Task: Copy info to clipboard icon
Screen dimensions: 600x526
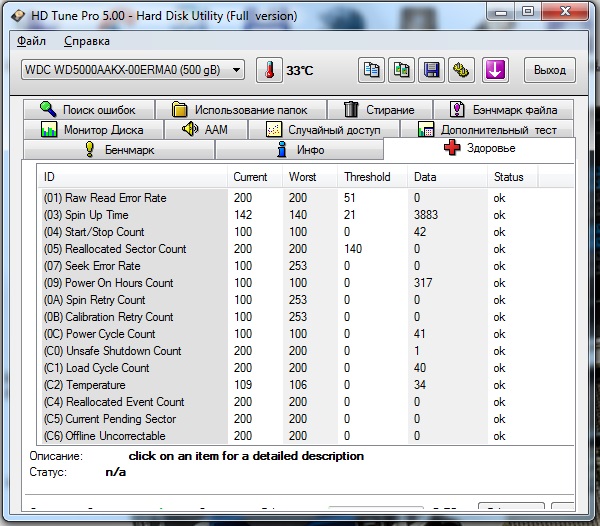Action: pos(371,70)
